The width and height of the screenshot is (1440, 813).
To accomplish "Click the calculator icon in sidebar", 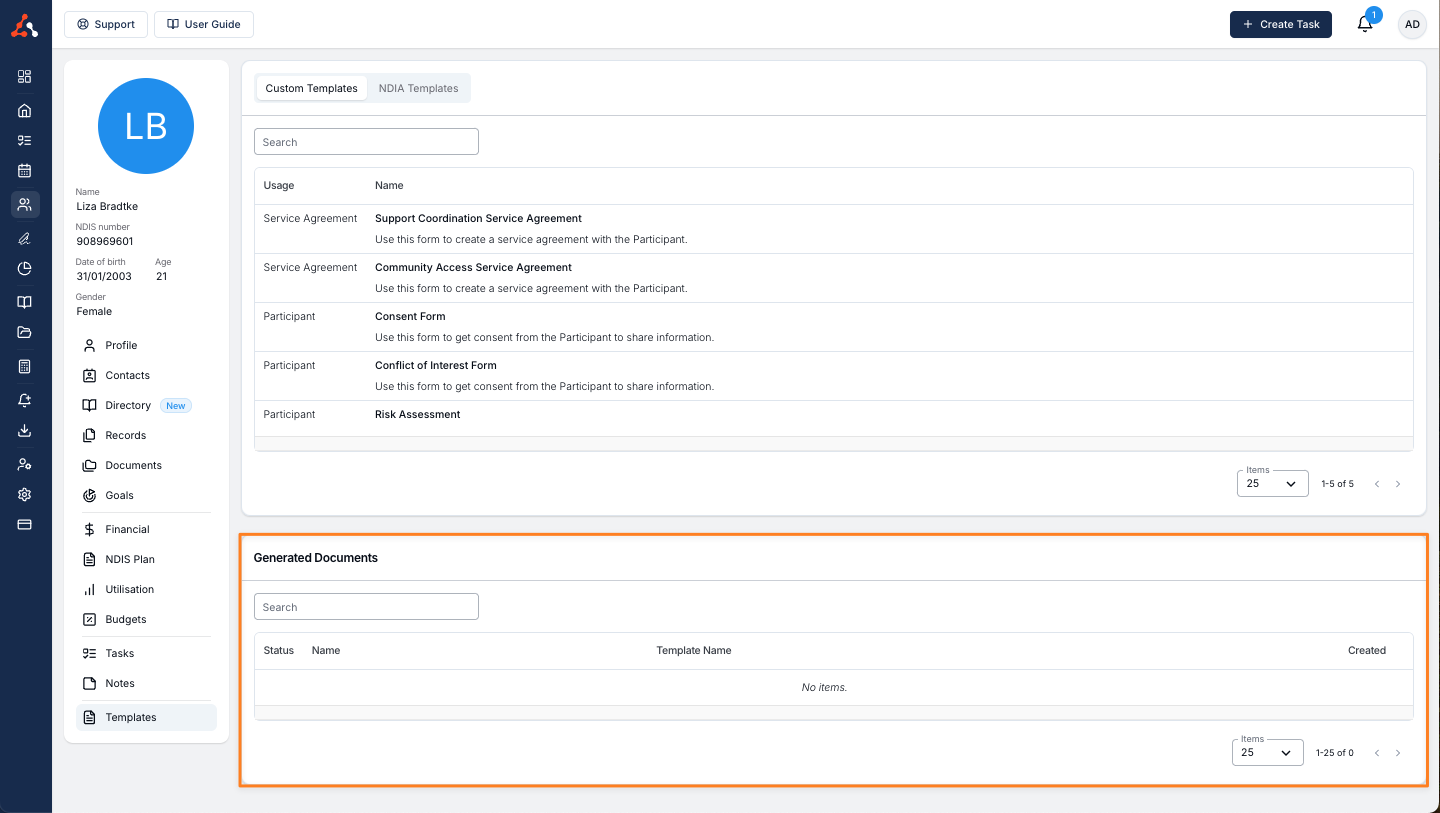I will pos(25,367).
